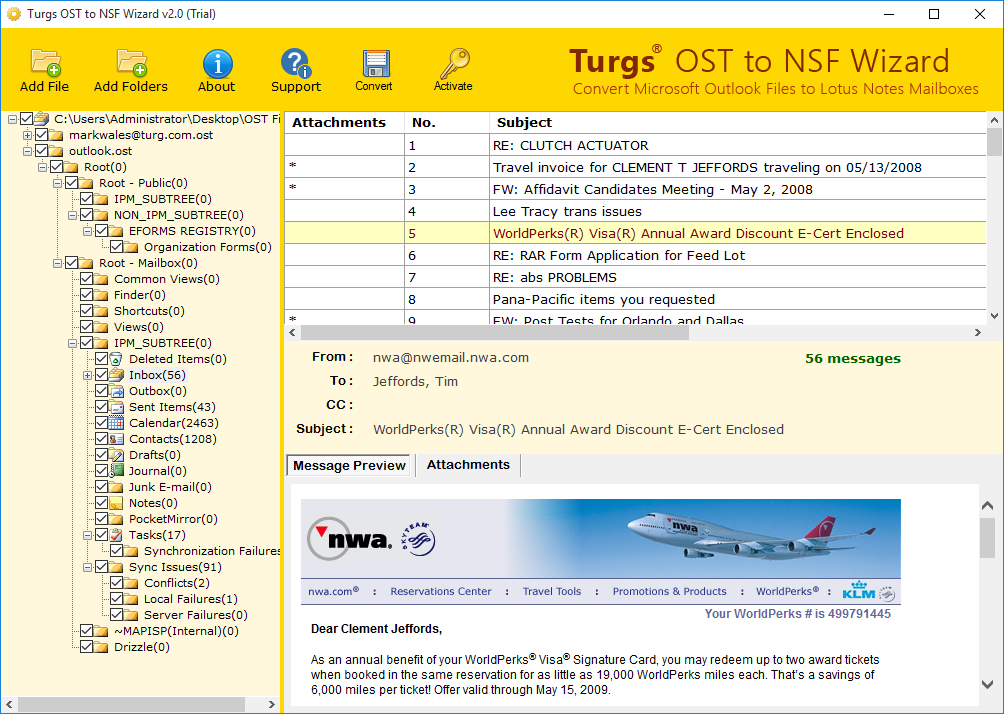This screenshot has height=714, width=1004.
Task: Click the Common Views folder icon
Action: (x=101, y=279)
